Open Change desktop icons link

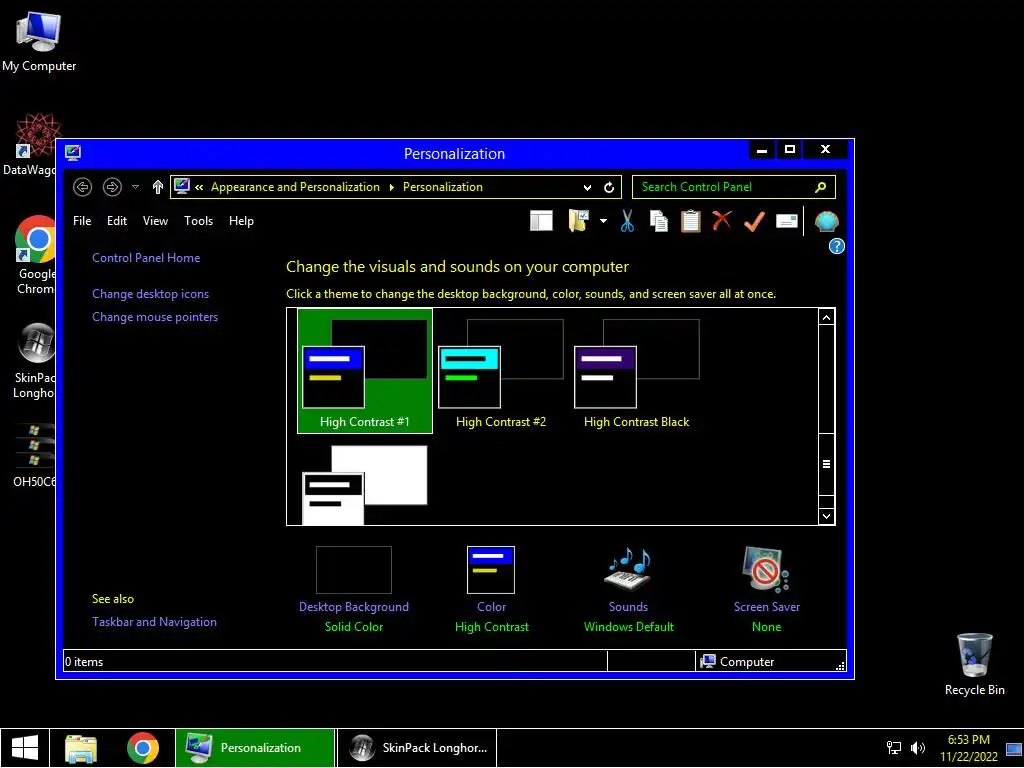coord(150,294)
